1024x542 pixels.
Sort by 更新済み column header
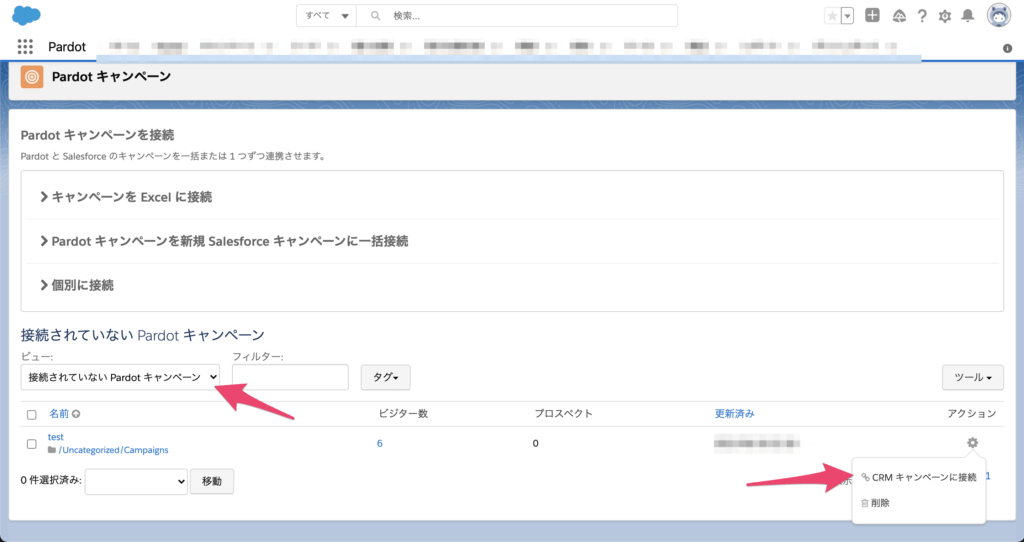[734, 413]
